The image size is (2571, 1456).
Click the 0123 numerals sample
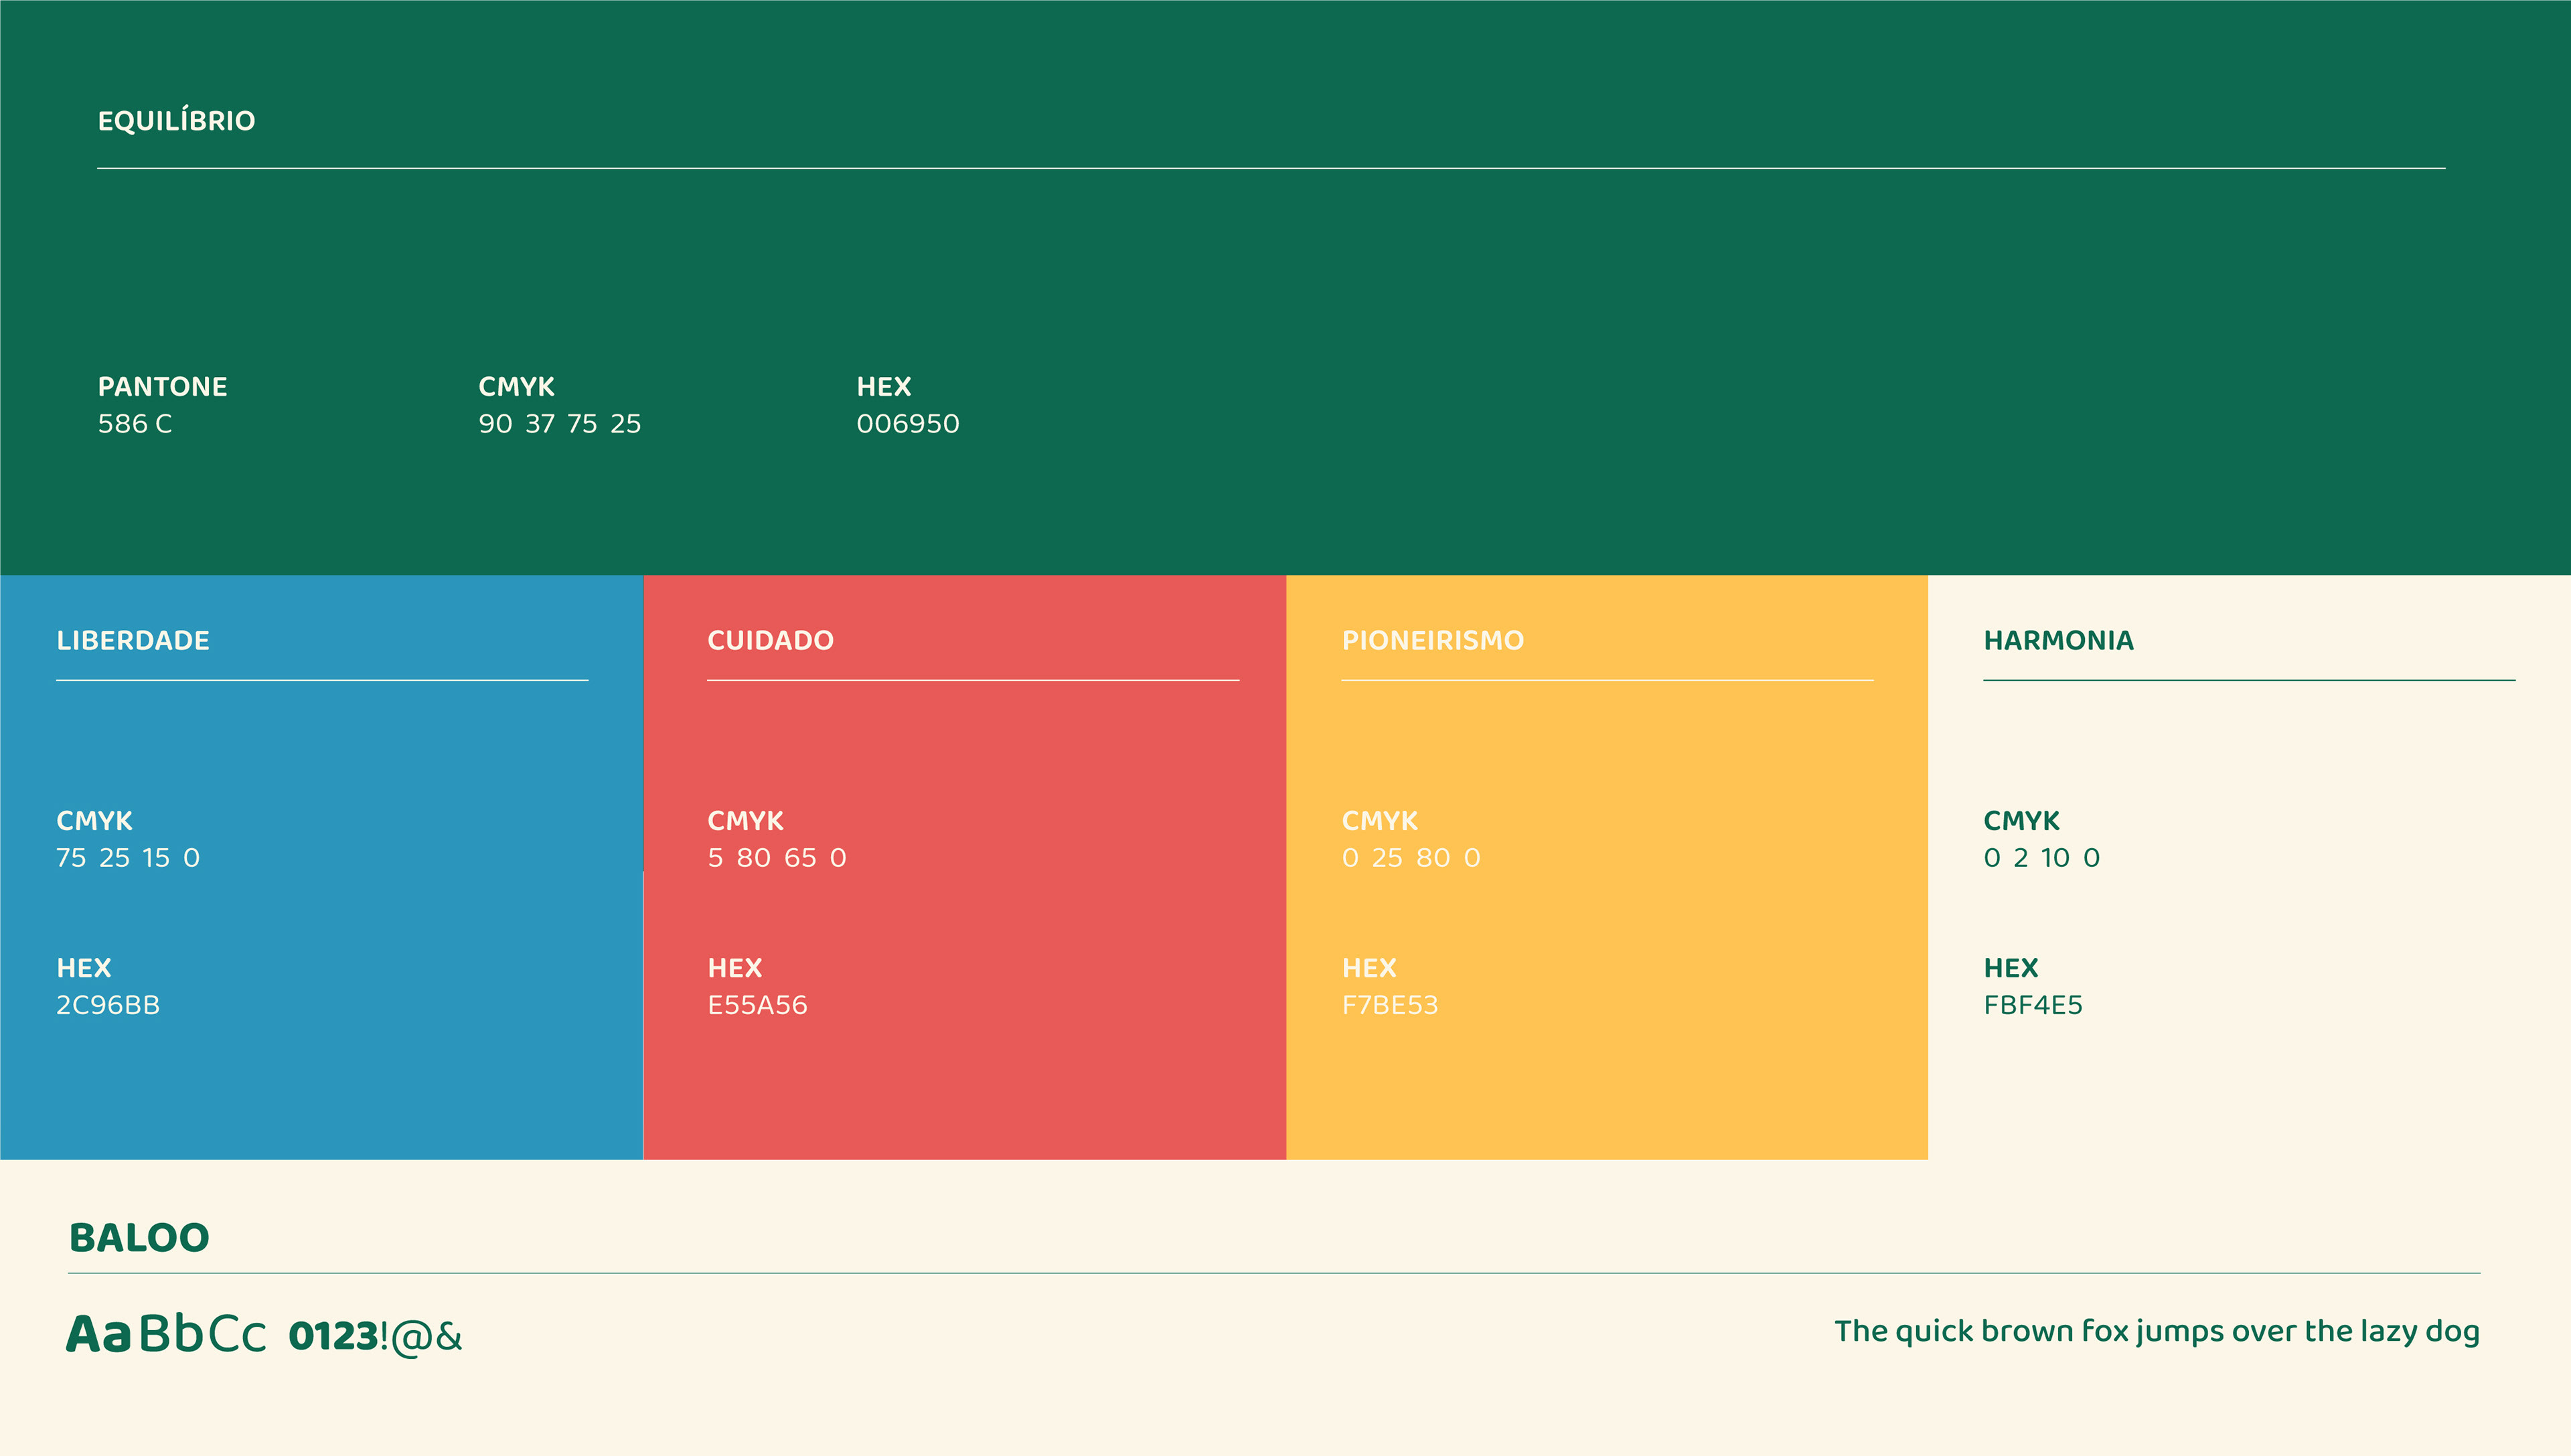[x=333, y=1337]
